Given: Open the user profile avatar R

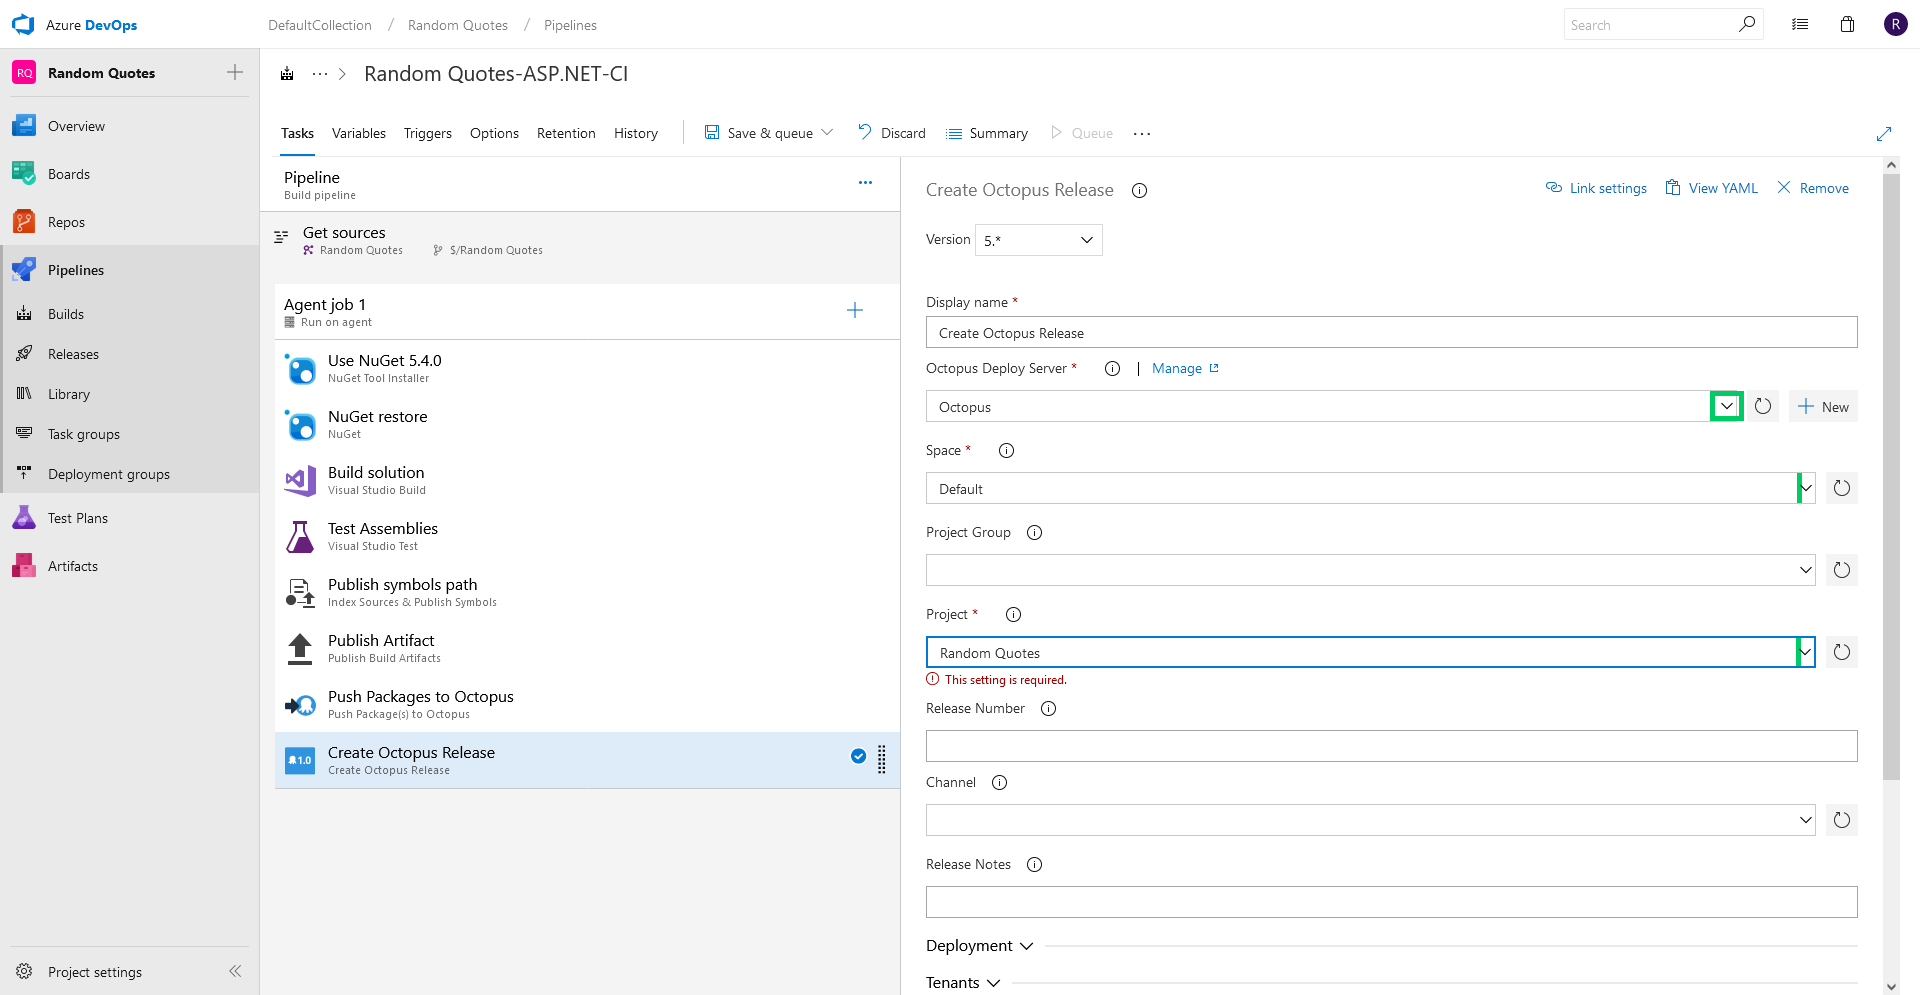Looking at the screenshot, I should (1895, 25).
